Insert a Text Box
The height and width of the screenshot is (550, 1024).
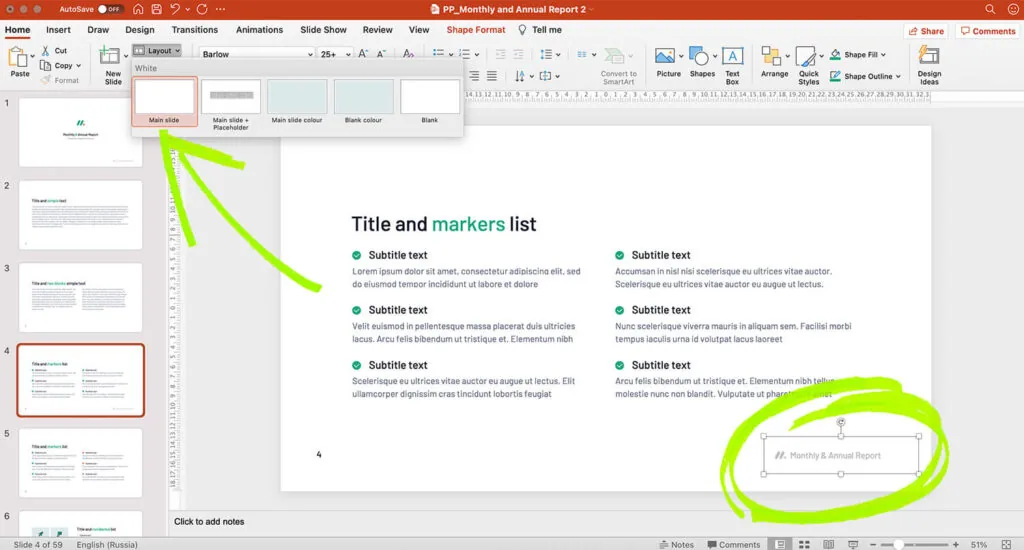tap(732, 66)
